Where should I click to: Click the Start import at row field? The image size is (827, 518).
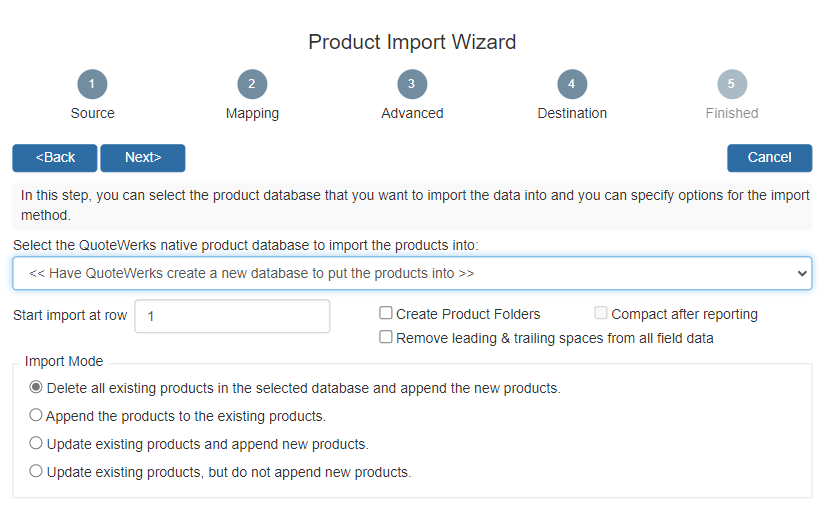(232, 316)
